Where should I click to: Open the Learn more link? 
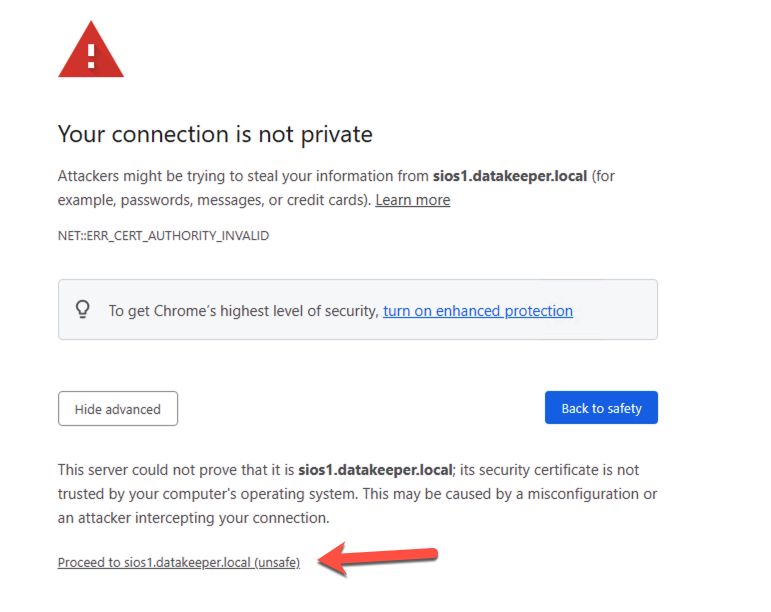[x=413, y=200]
